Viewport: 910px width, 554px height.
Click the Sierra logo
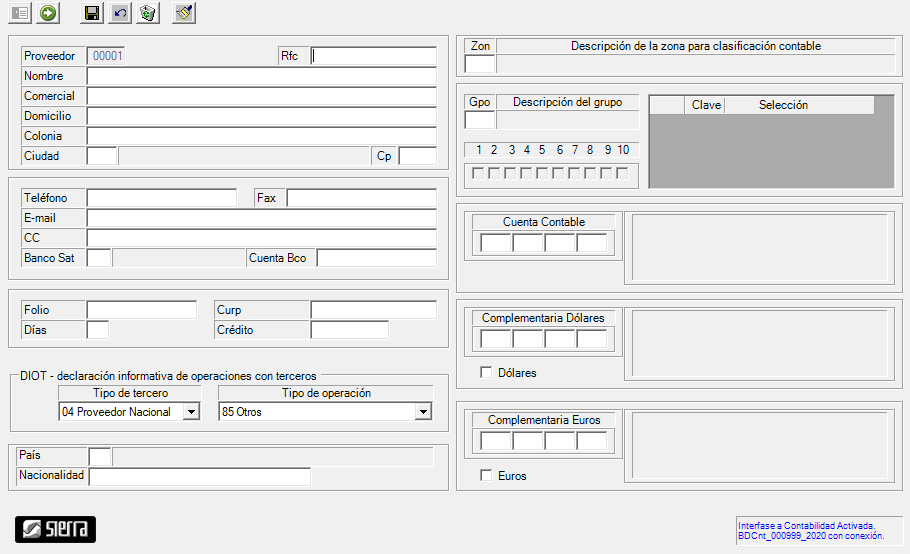[x=56, y=529]
